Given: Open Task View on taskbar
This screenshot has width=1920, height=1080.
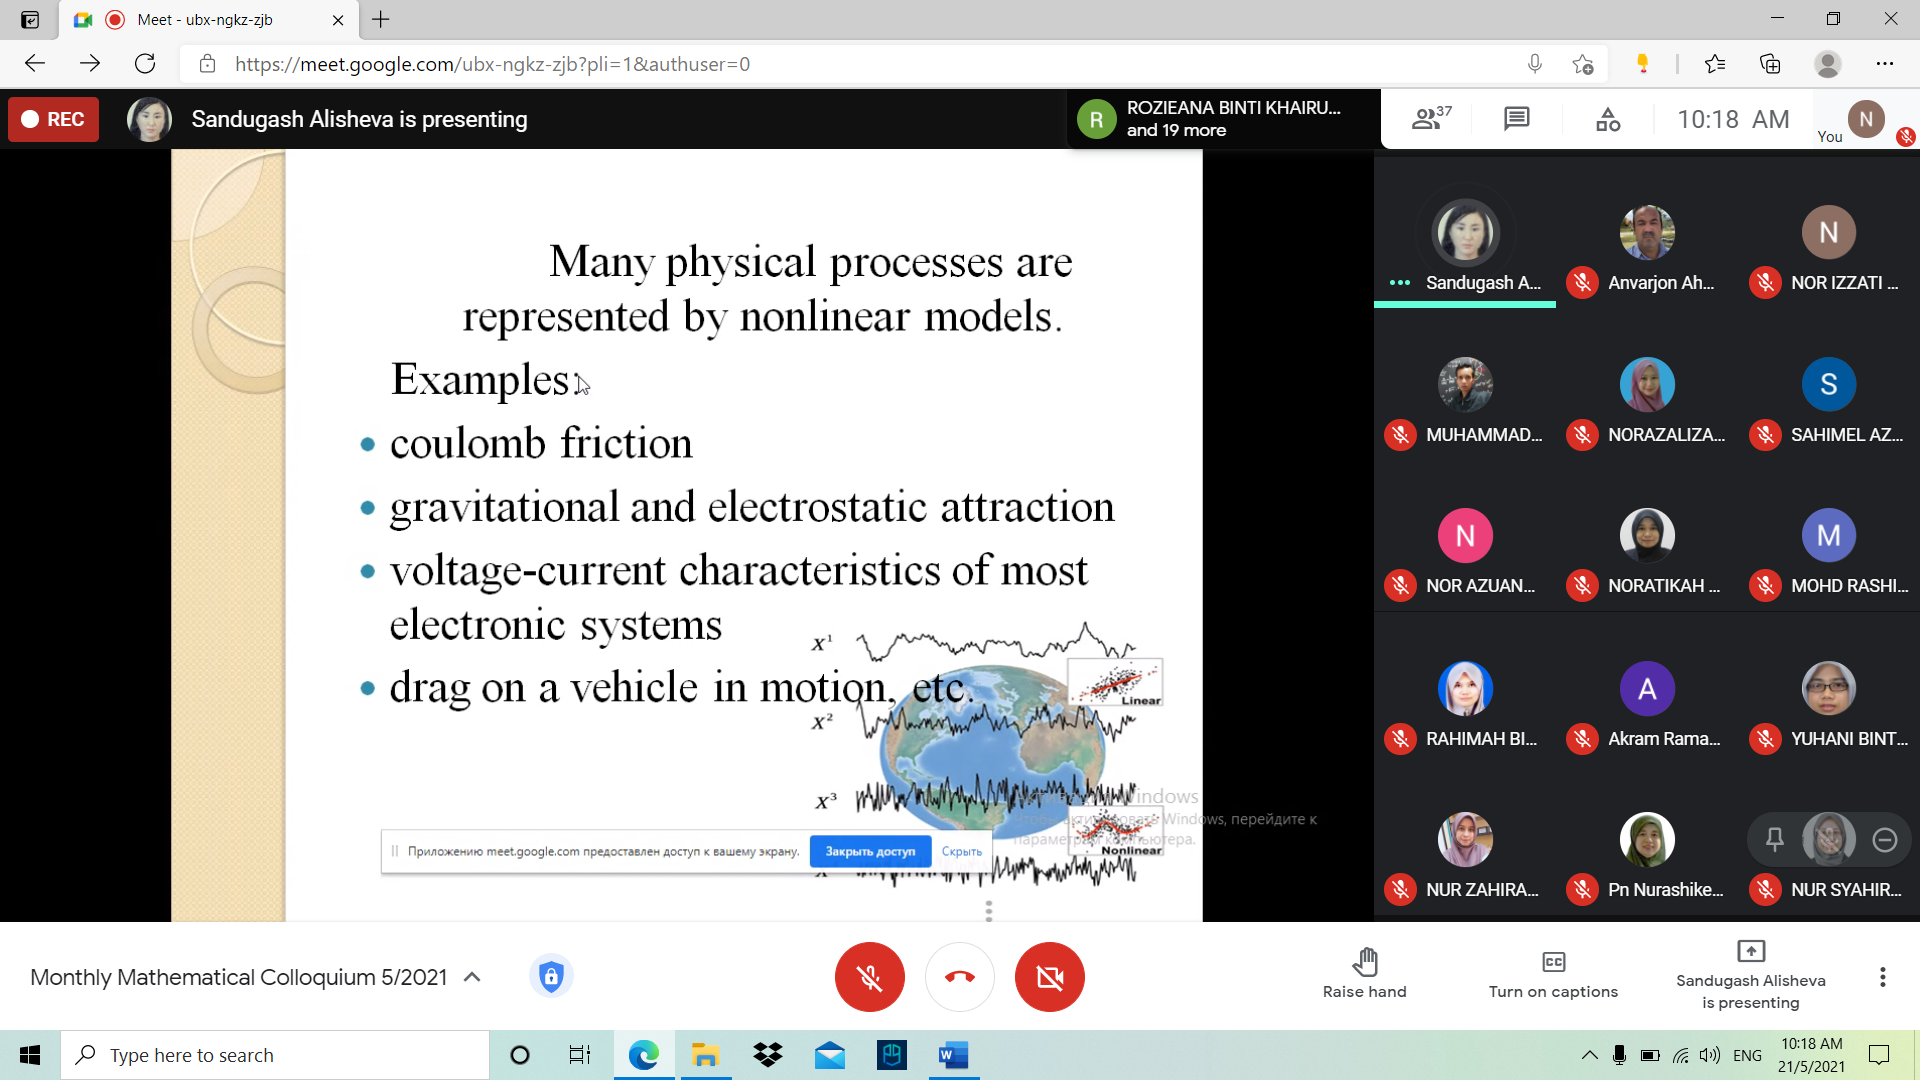Looking at the screenshot, I should 580,1055.
